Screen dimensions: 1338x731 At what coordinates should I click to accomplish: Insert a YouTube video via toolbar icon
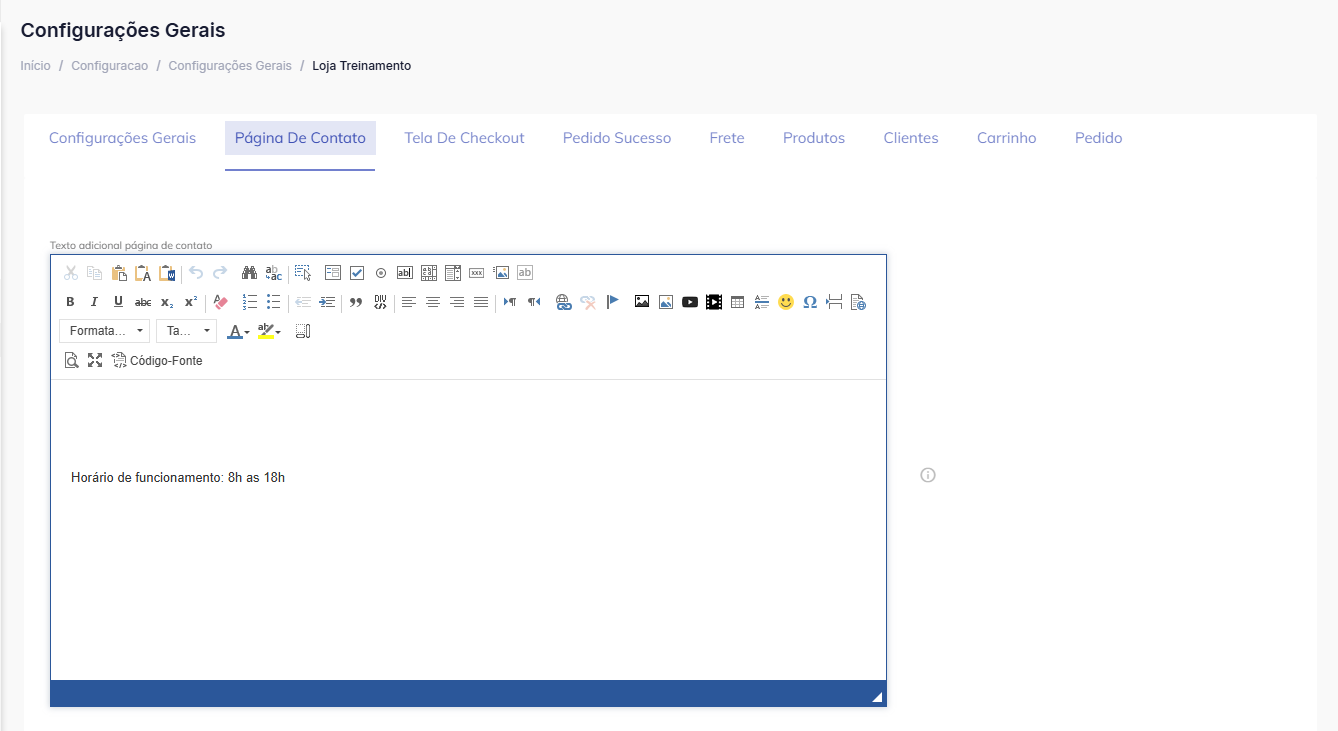690,302
